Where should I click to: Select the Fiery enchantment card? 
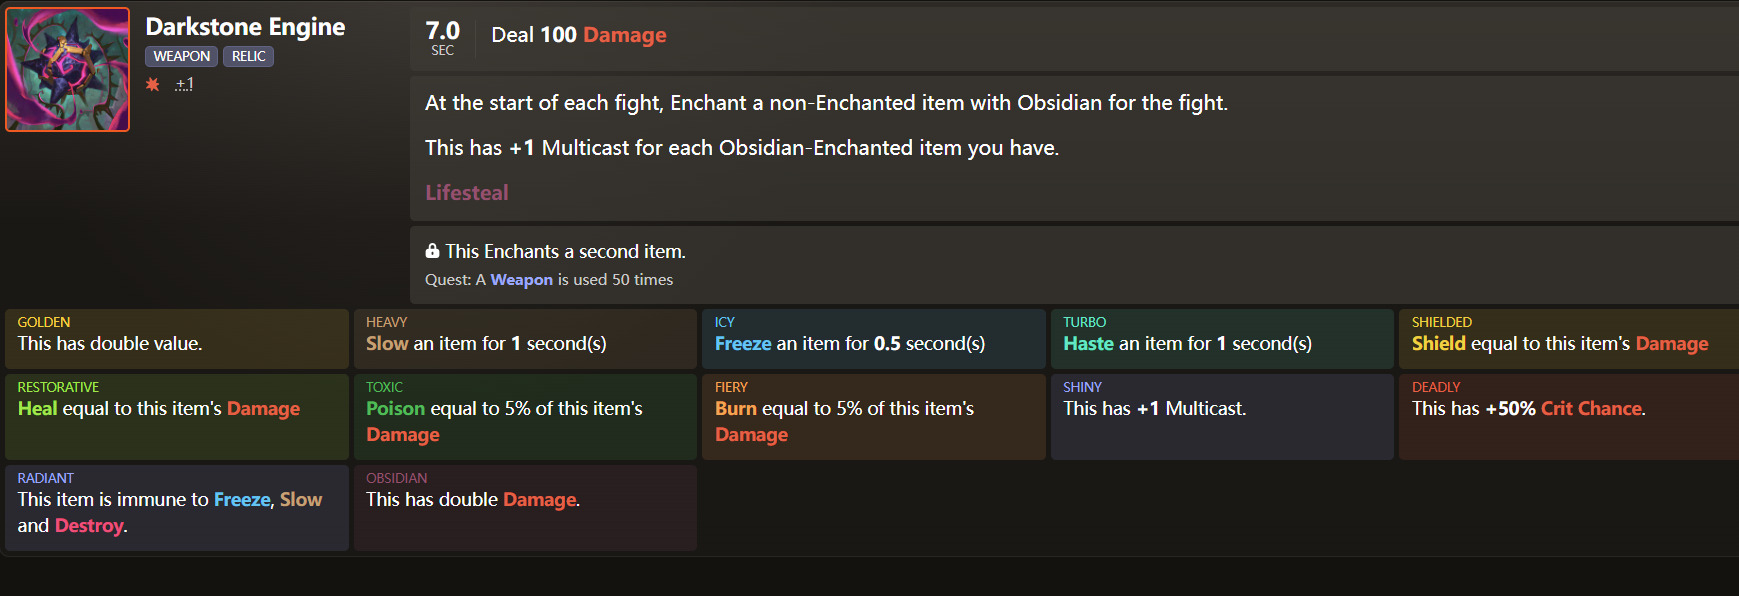click(x=873, y=416)
